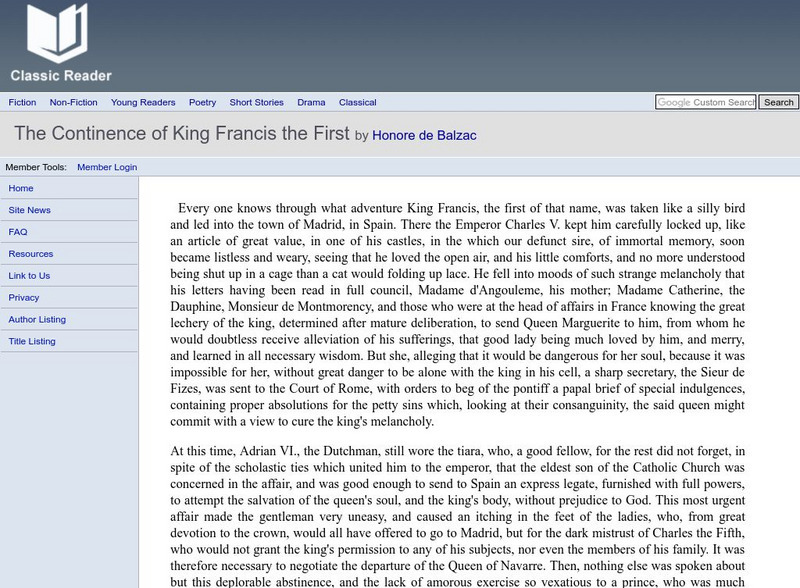This screenshot has width=800, height=588.
Task: Click the 'Member Tools:' label
Action: (36, 167)
